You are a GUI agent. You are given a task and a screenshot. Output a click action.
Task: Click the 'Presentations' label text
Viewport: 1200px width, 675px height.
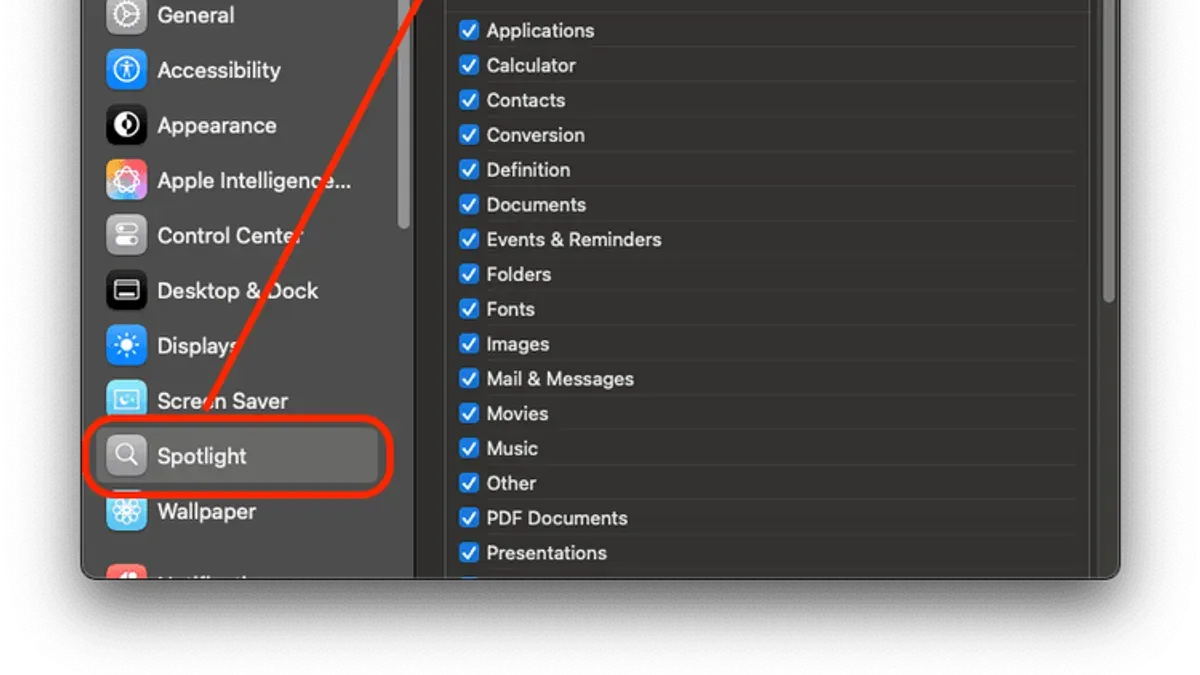546,553
